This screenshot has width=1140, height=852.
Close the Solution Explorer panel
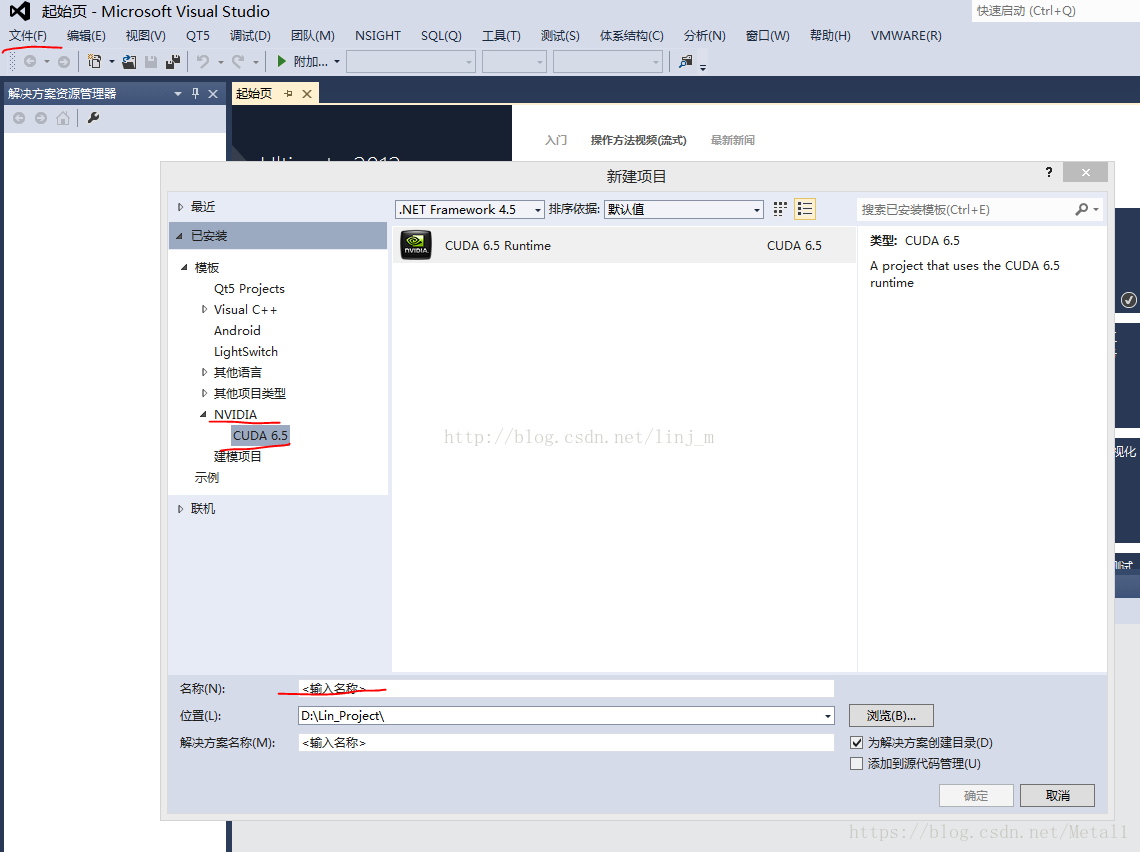[x=213, y=93]
